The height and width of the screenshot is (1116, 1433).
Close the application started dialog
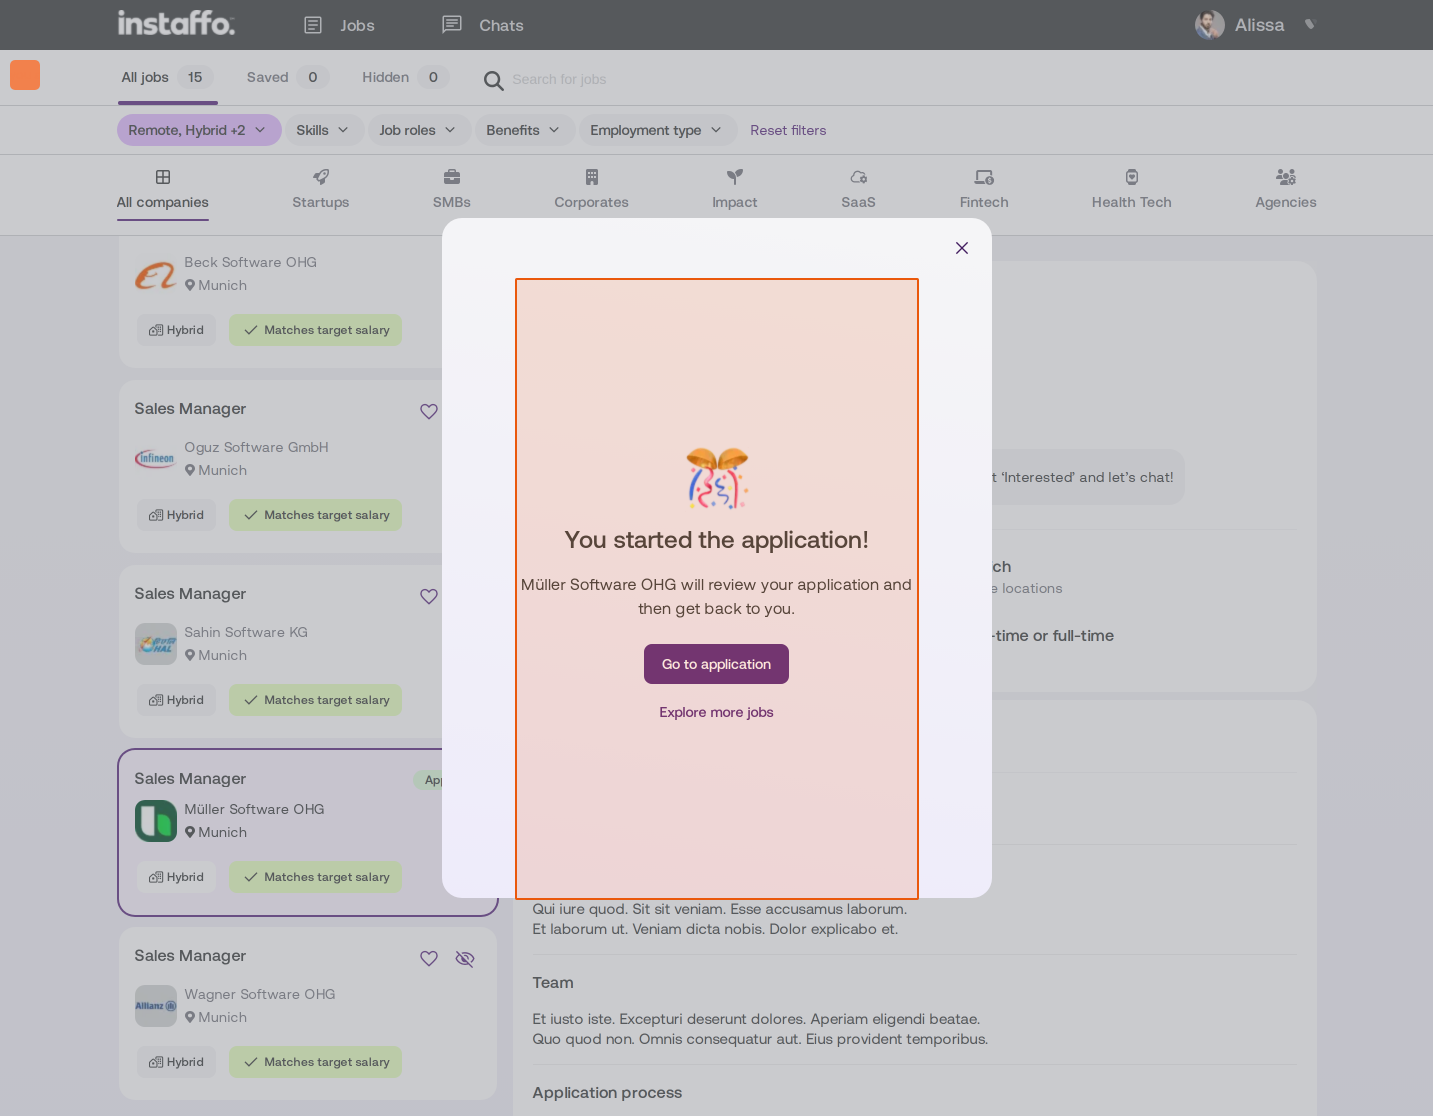click(x=962, y=248)
